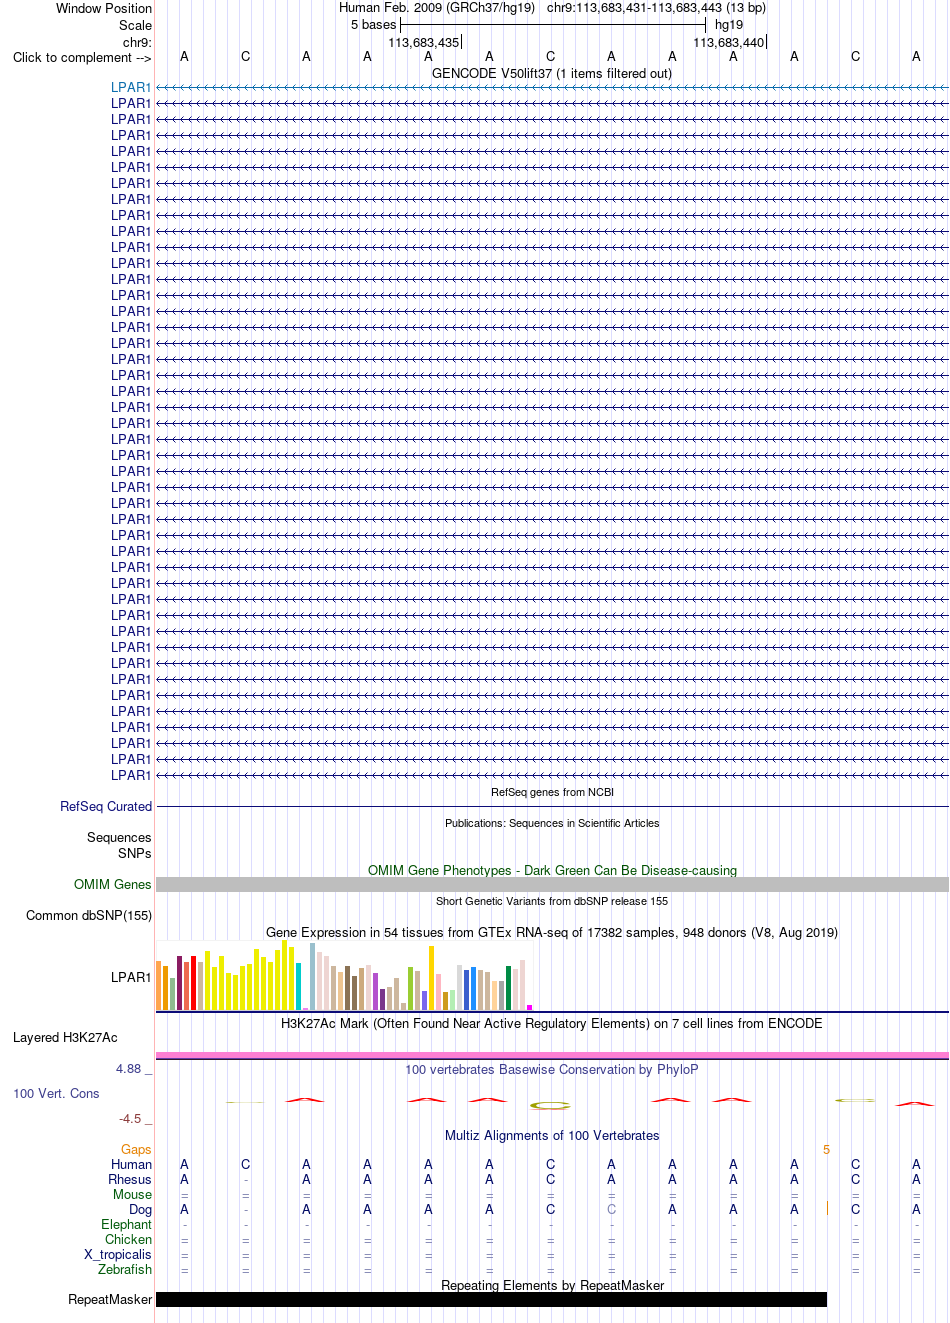Viewport: 950px width, 1323px height.
Task: Click the '5 bases' scale bar label
Action: pos(373,25)
